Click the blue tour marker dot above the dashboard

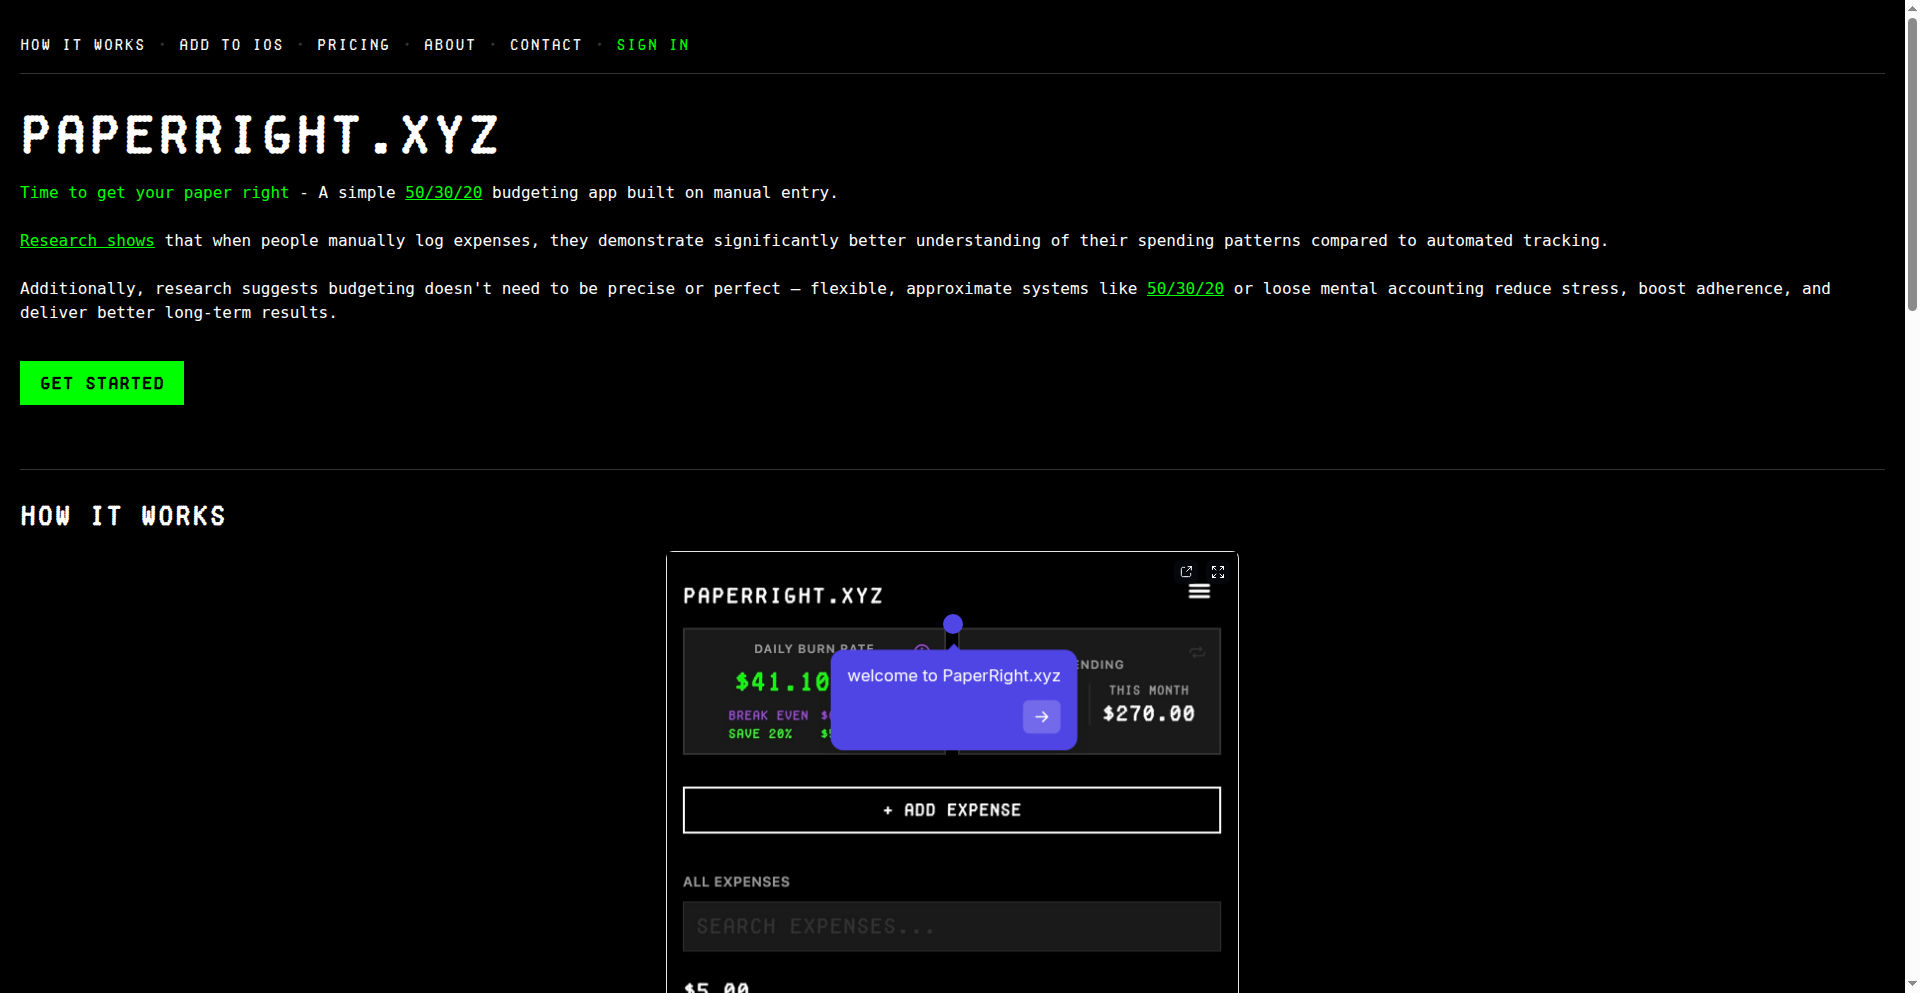952,623
